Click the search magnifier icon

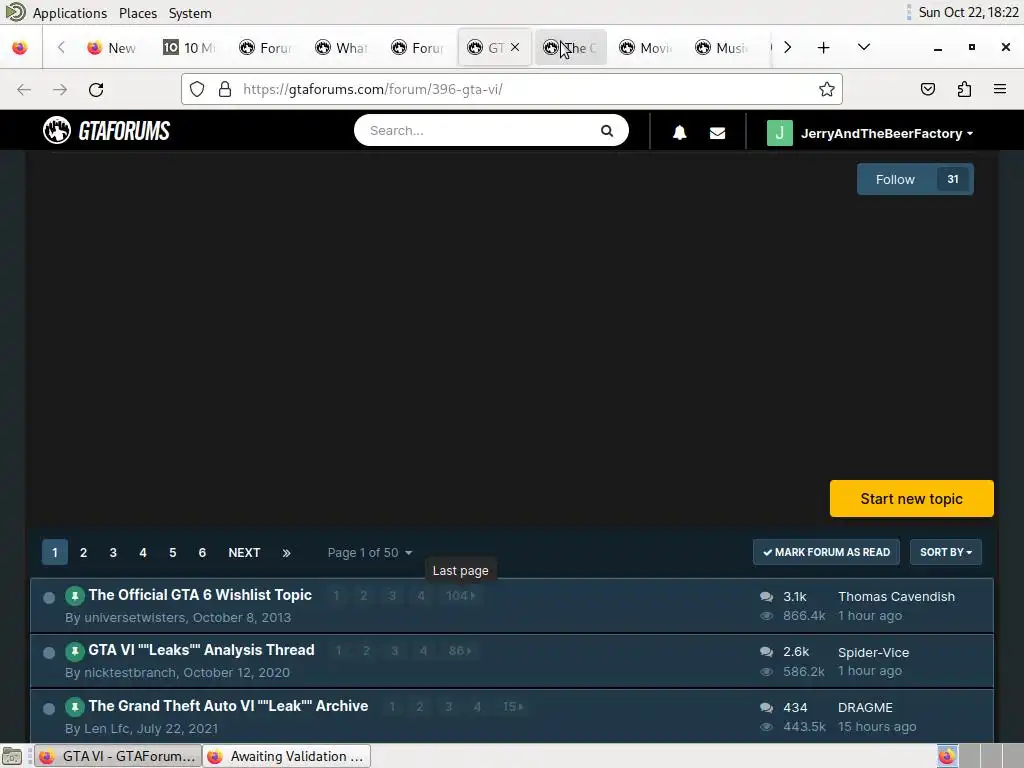click(607, 131)
